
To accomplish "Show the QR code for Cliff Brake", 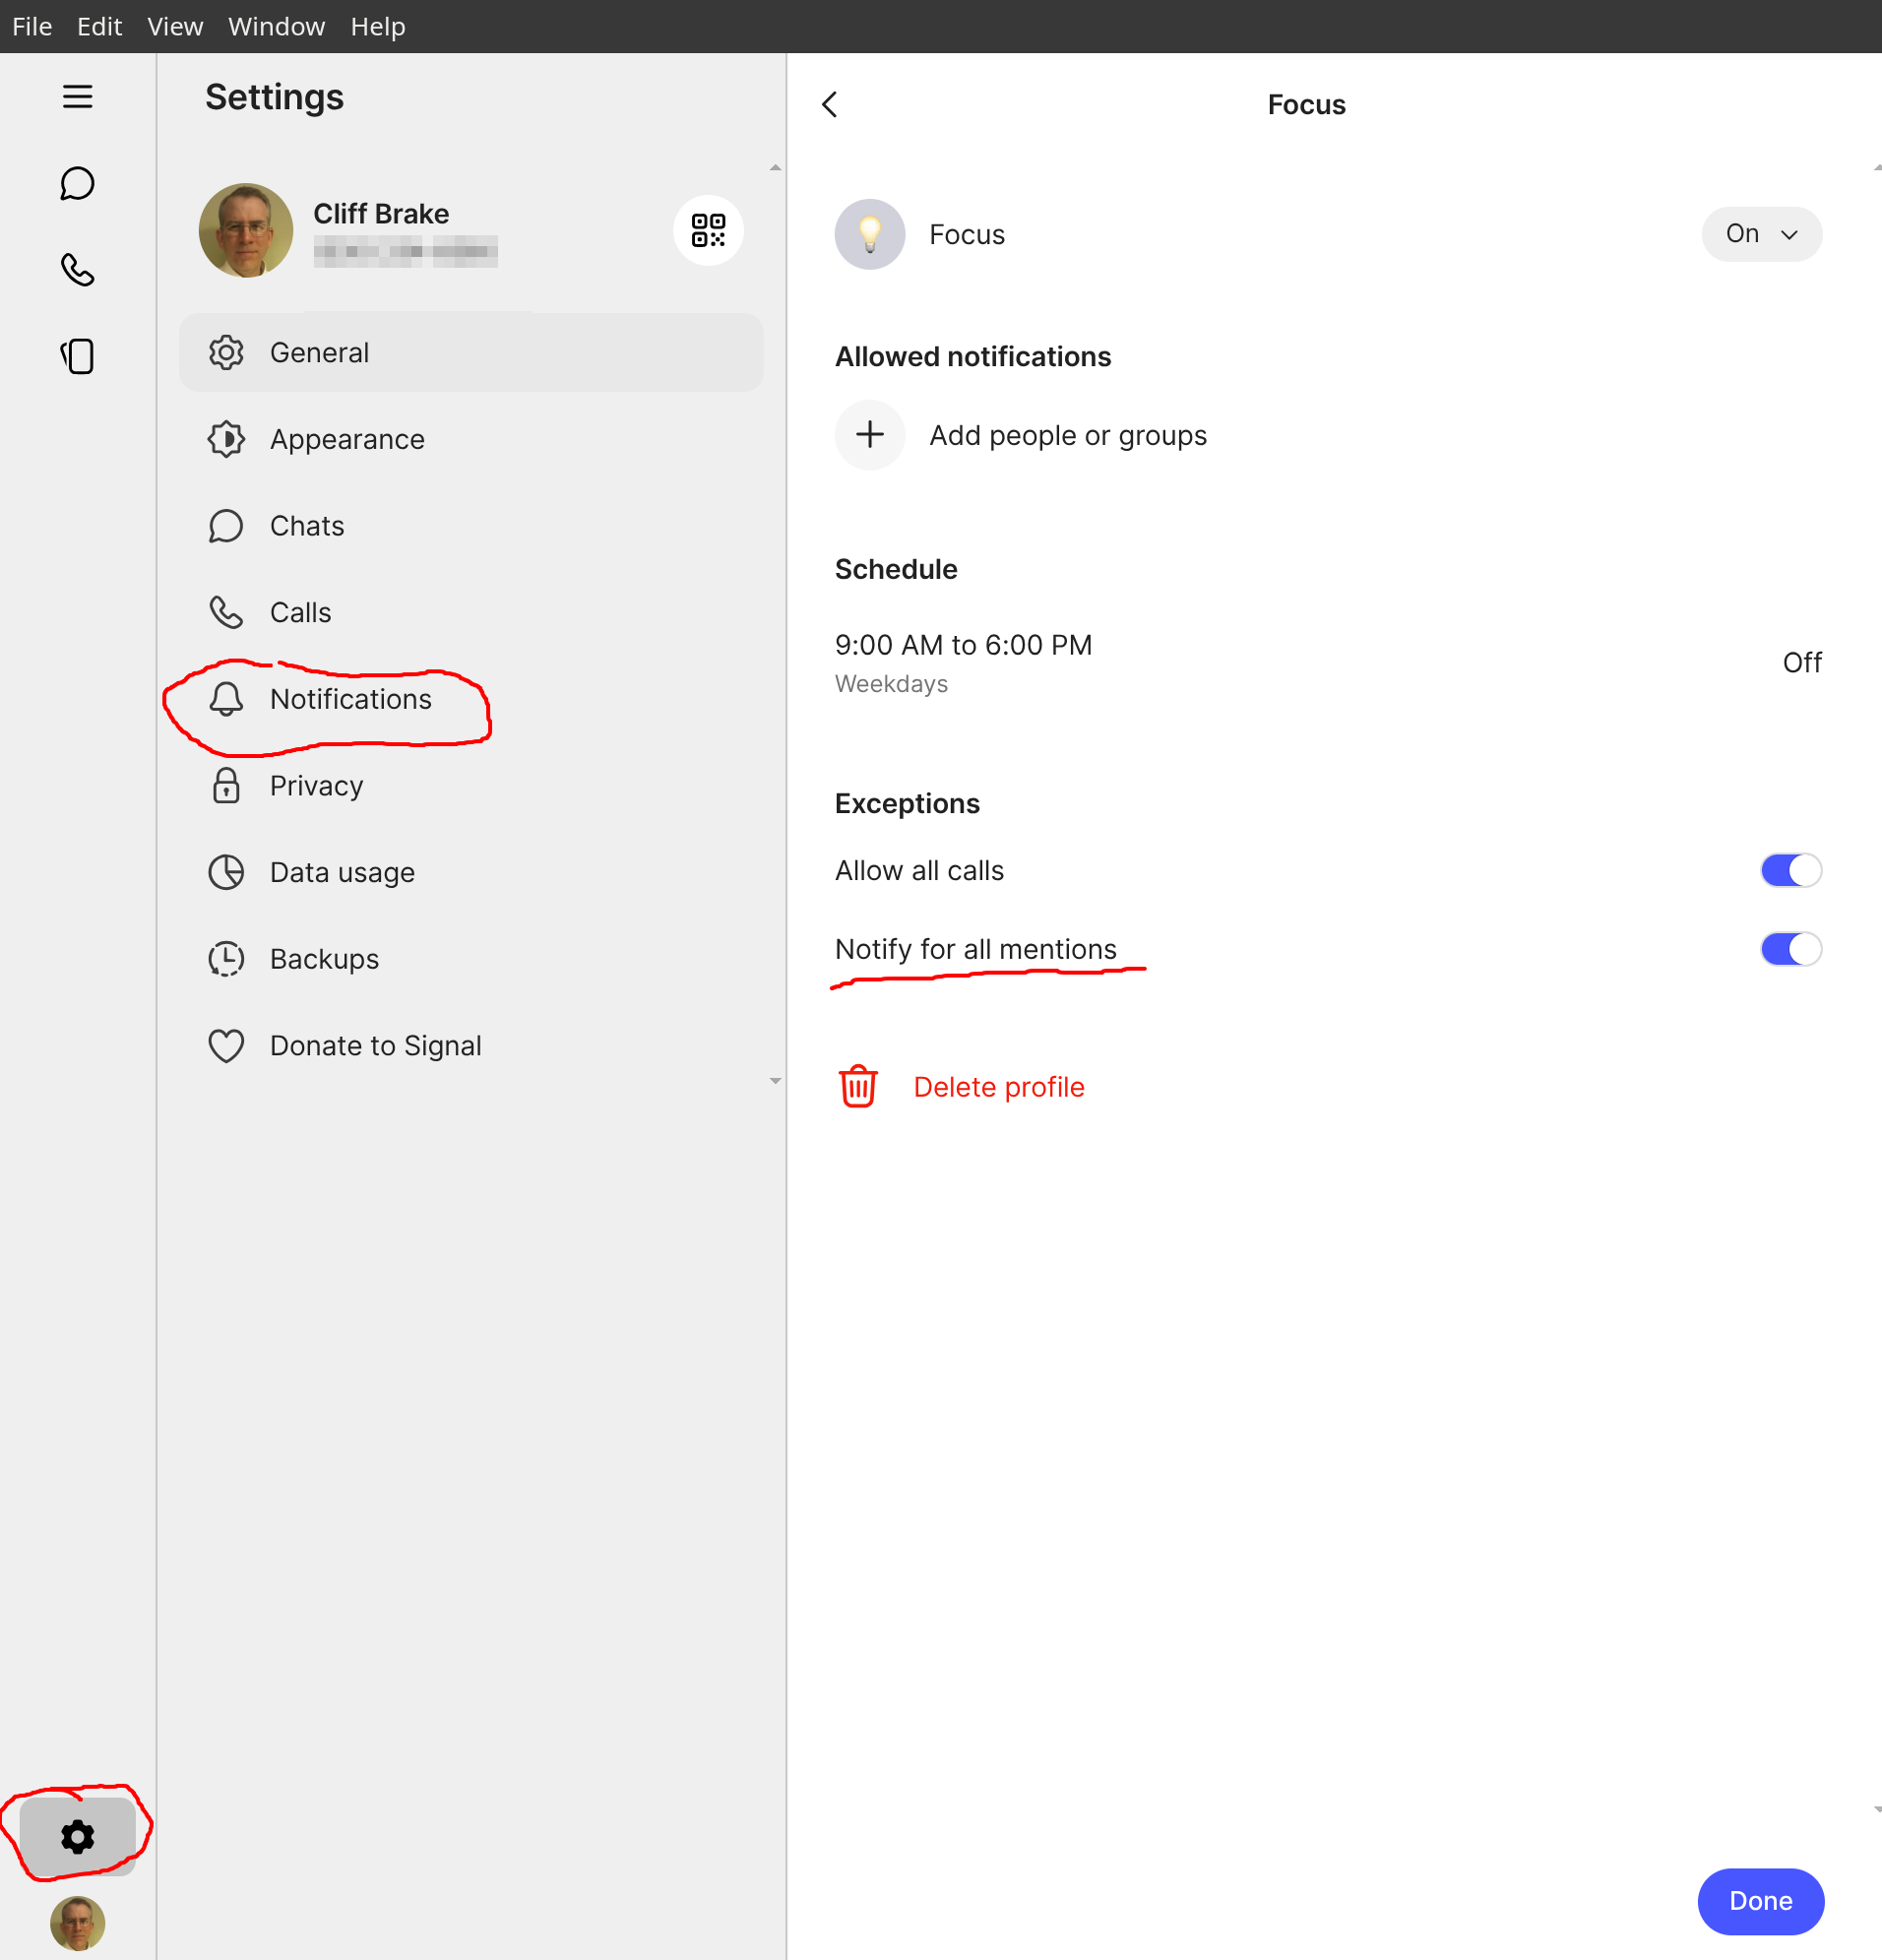I will pos(708,230).
